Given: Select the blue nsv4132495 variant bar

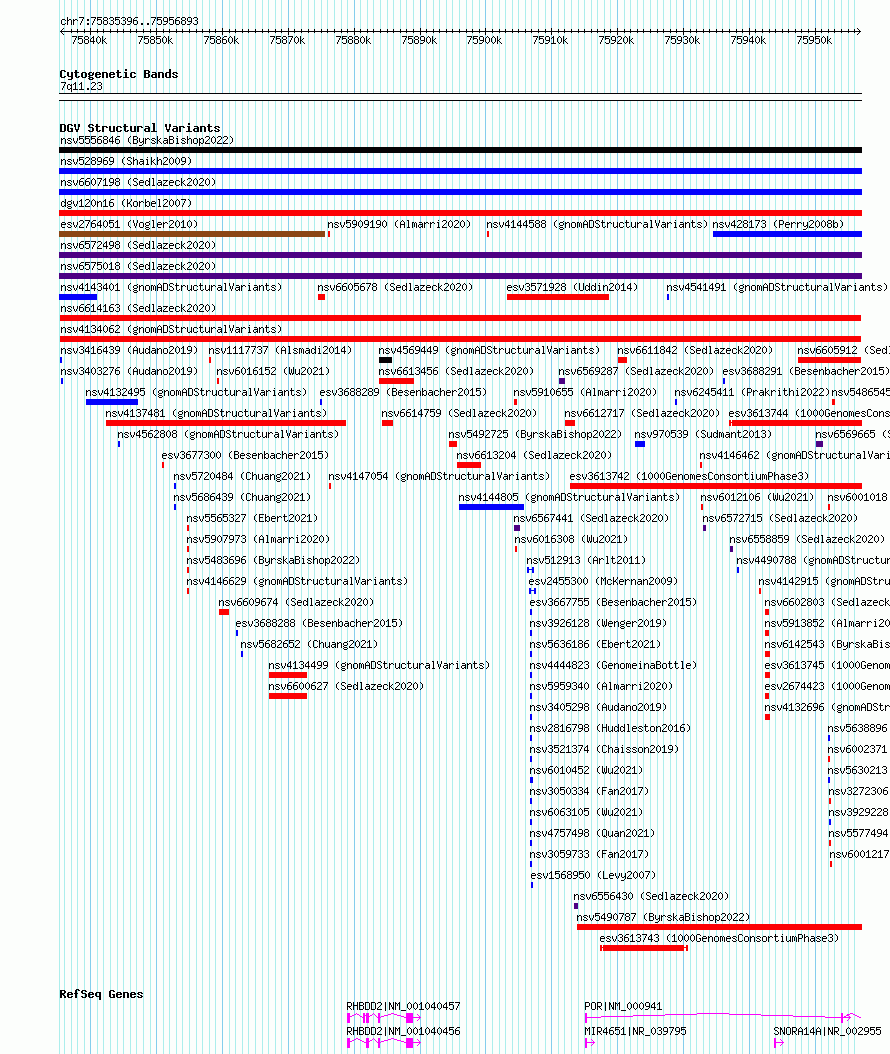Looking at the screenshot, I should click(x=112, y=402).
